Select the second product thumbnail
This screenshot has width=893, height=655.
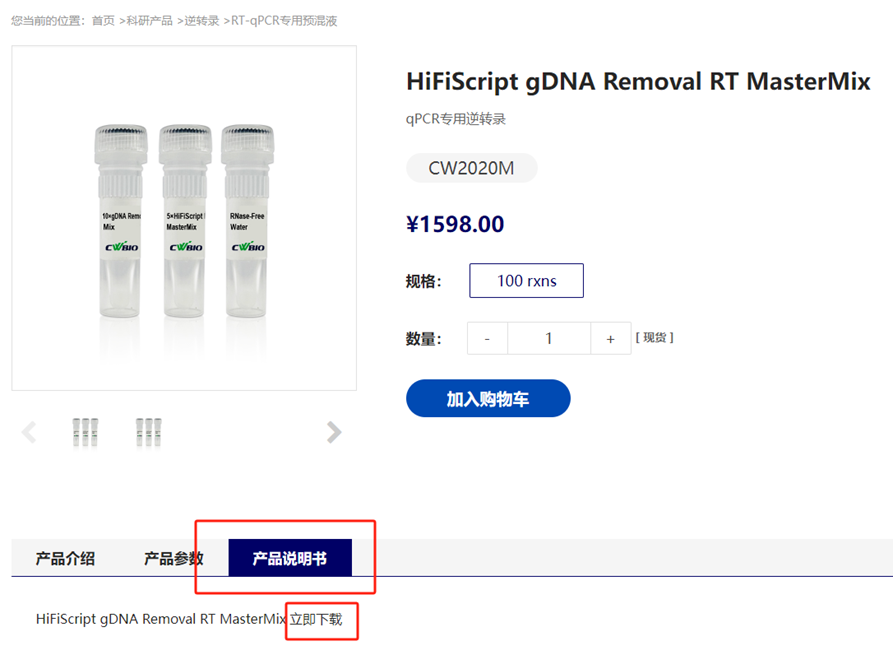(x=149, y=432)
